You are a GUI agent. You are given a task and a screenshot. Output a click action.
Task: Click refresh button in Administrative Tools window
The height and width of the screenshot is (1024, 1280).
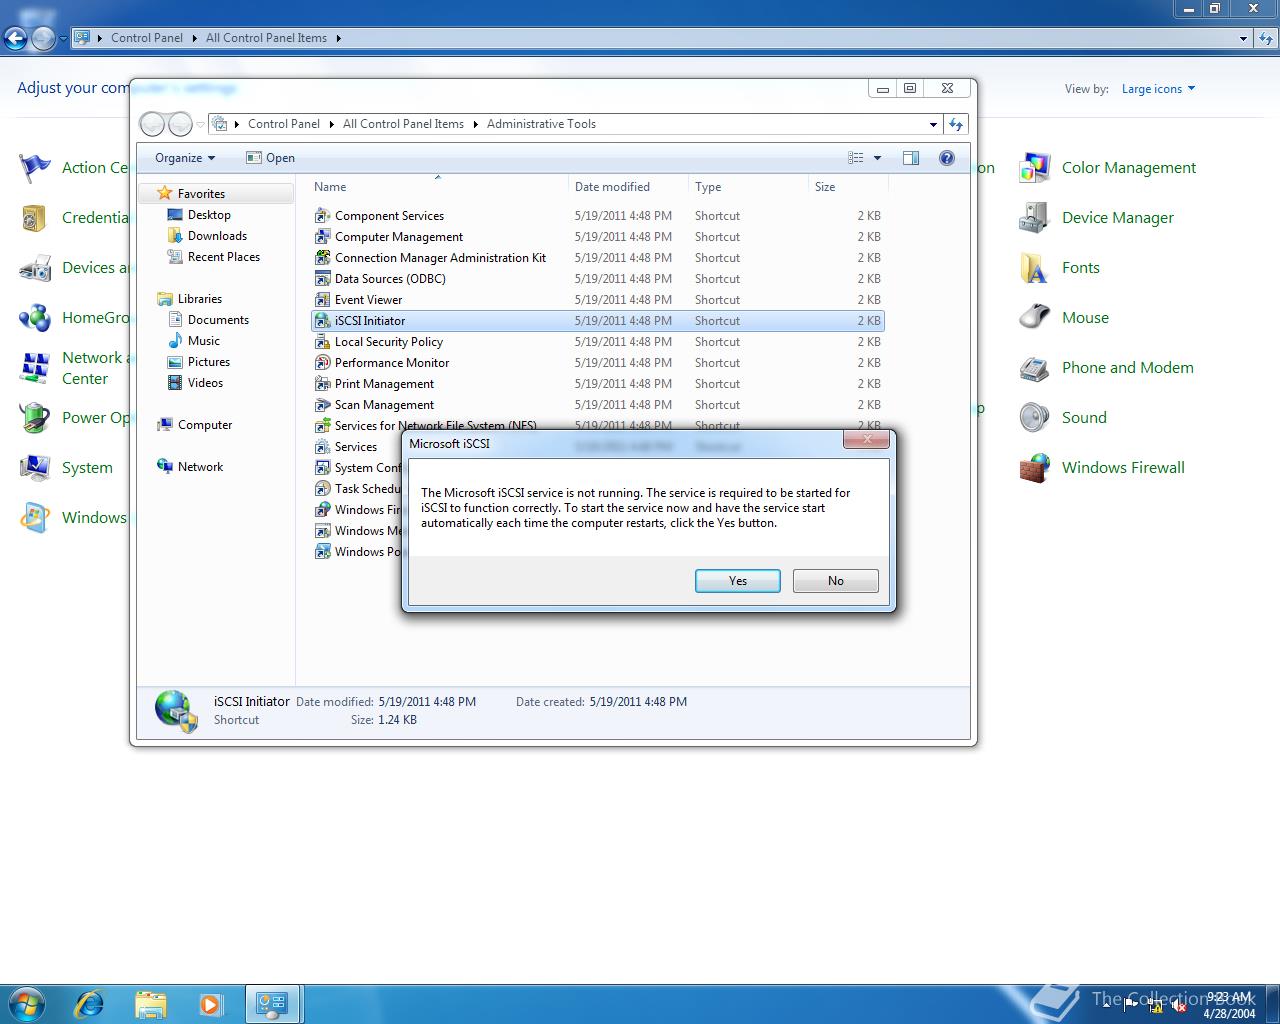[956, 125]
